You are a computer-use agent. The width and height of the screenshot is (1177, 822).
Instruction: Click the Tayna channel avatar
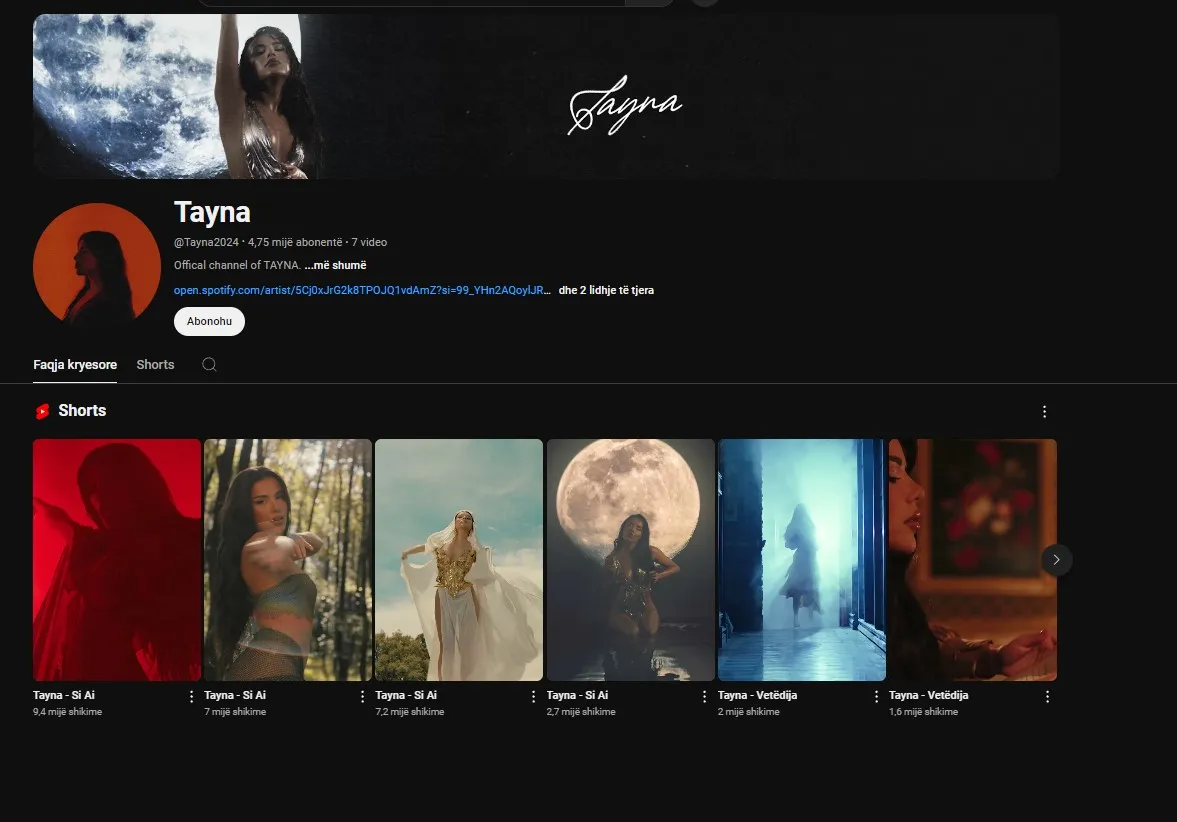click(97, 266)
